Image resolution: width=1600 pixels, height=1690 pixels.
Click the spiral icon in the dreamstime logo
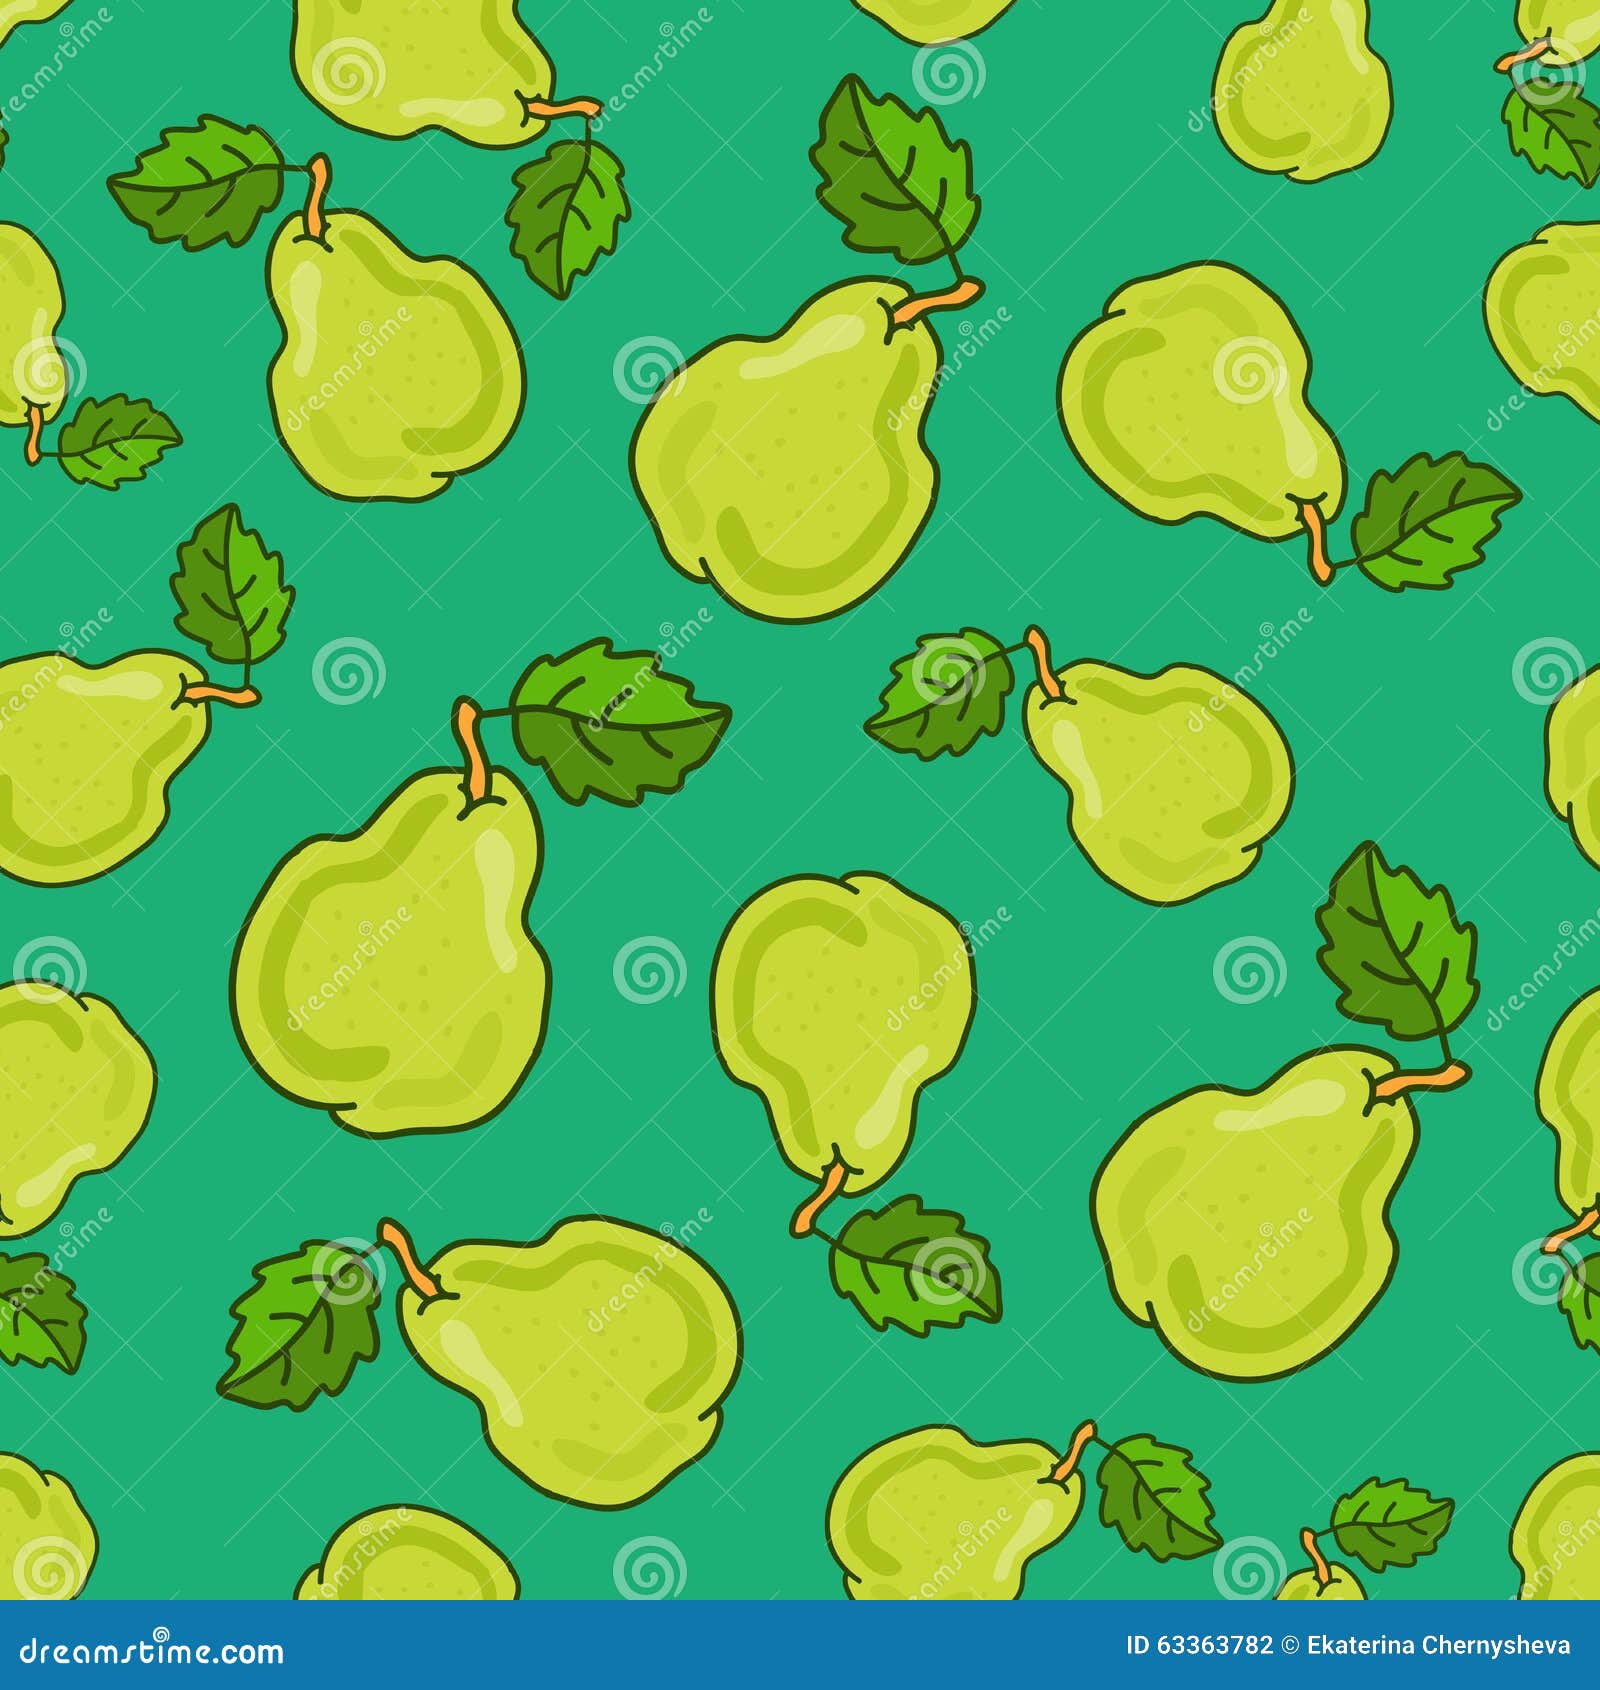coord(160,1634)
